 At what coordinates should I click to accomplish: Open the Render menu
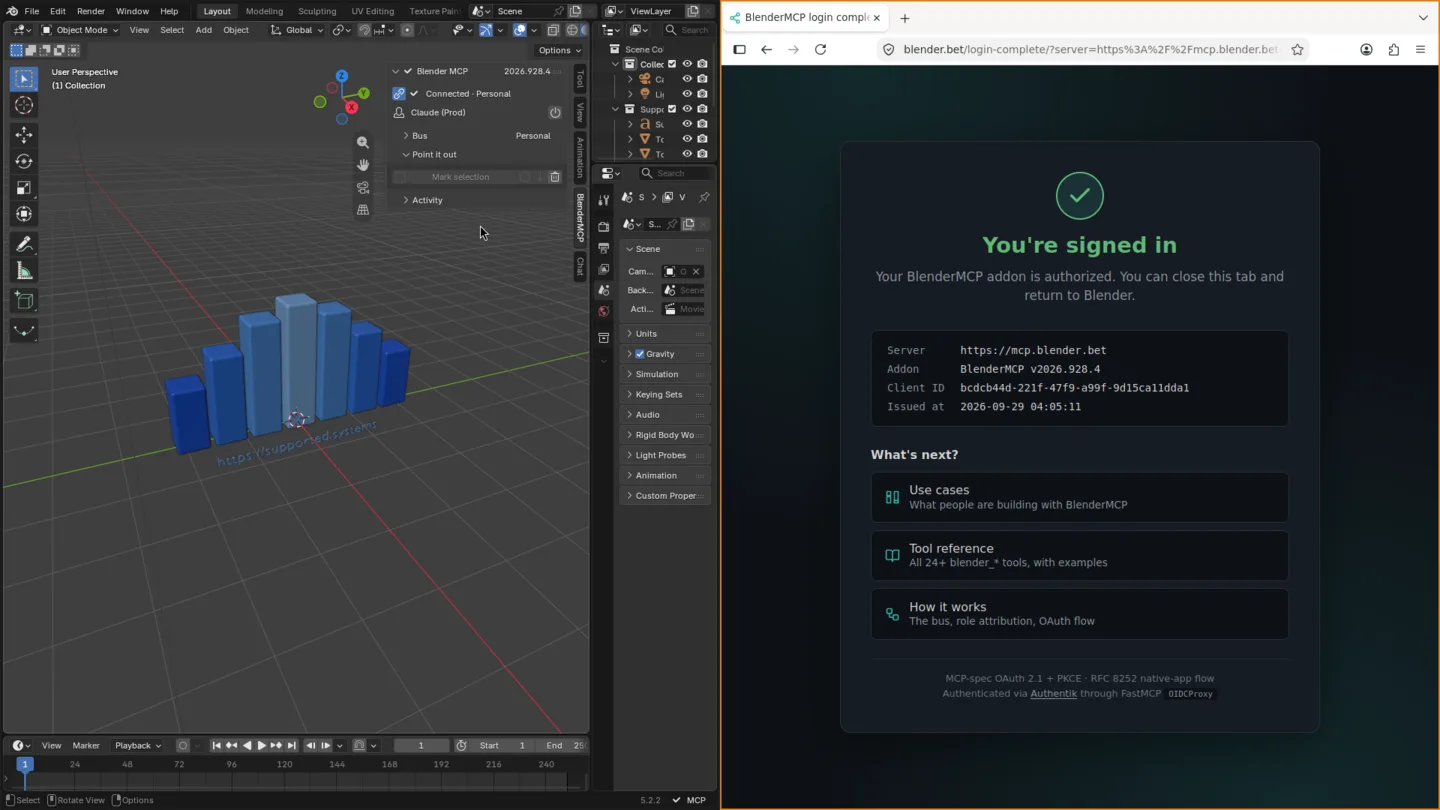click(90, 11)
